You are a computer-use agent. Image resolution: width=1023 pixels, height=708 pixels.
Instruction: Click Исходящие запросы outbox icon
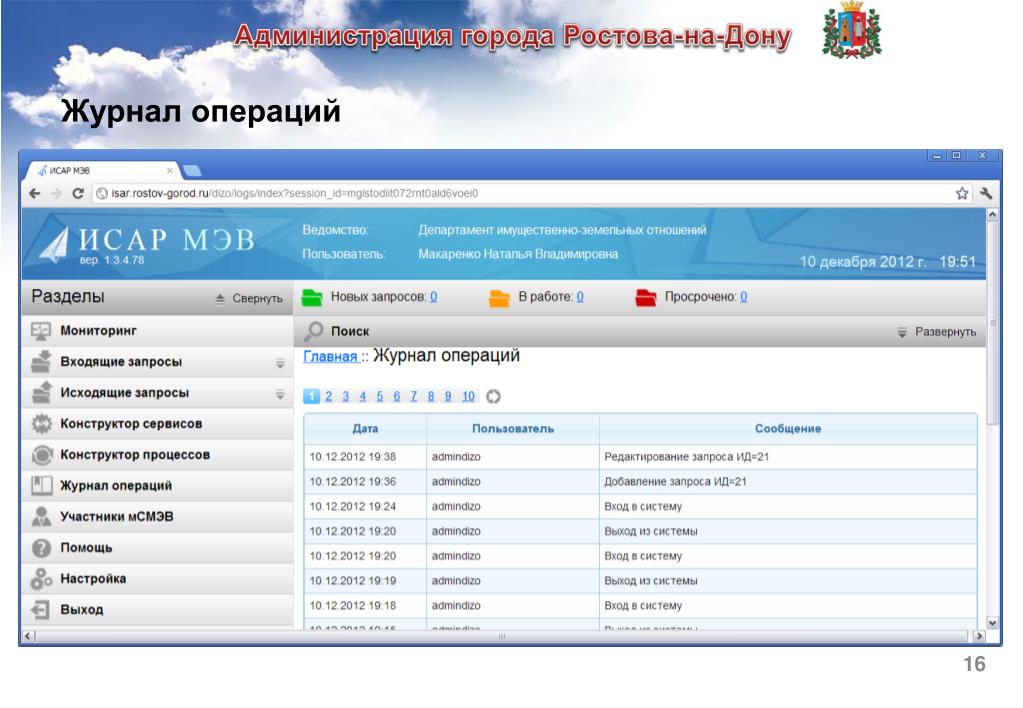tap(42, 392)
